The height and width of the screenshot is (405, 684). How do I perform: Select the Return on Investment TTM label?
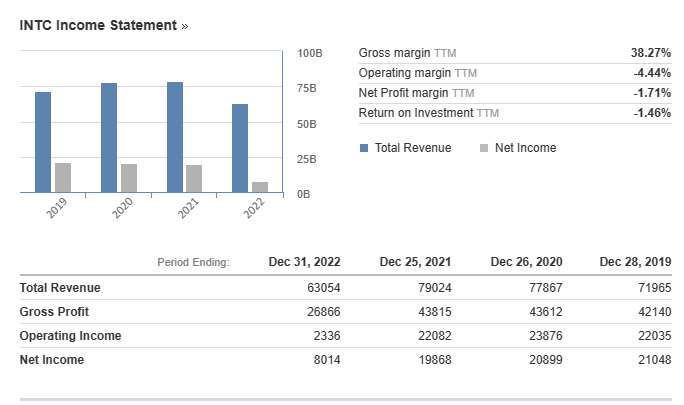click(429, 113)
